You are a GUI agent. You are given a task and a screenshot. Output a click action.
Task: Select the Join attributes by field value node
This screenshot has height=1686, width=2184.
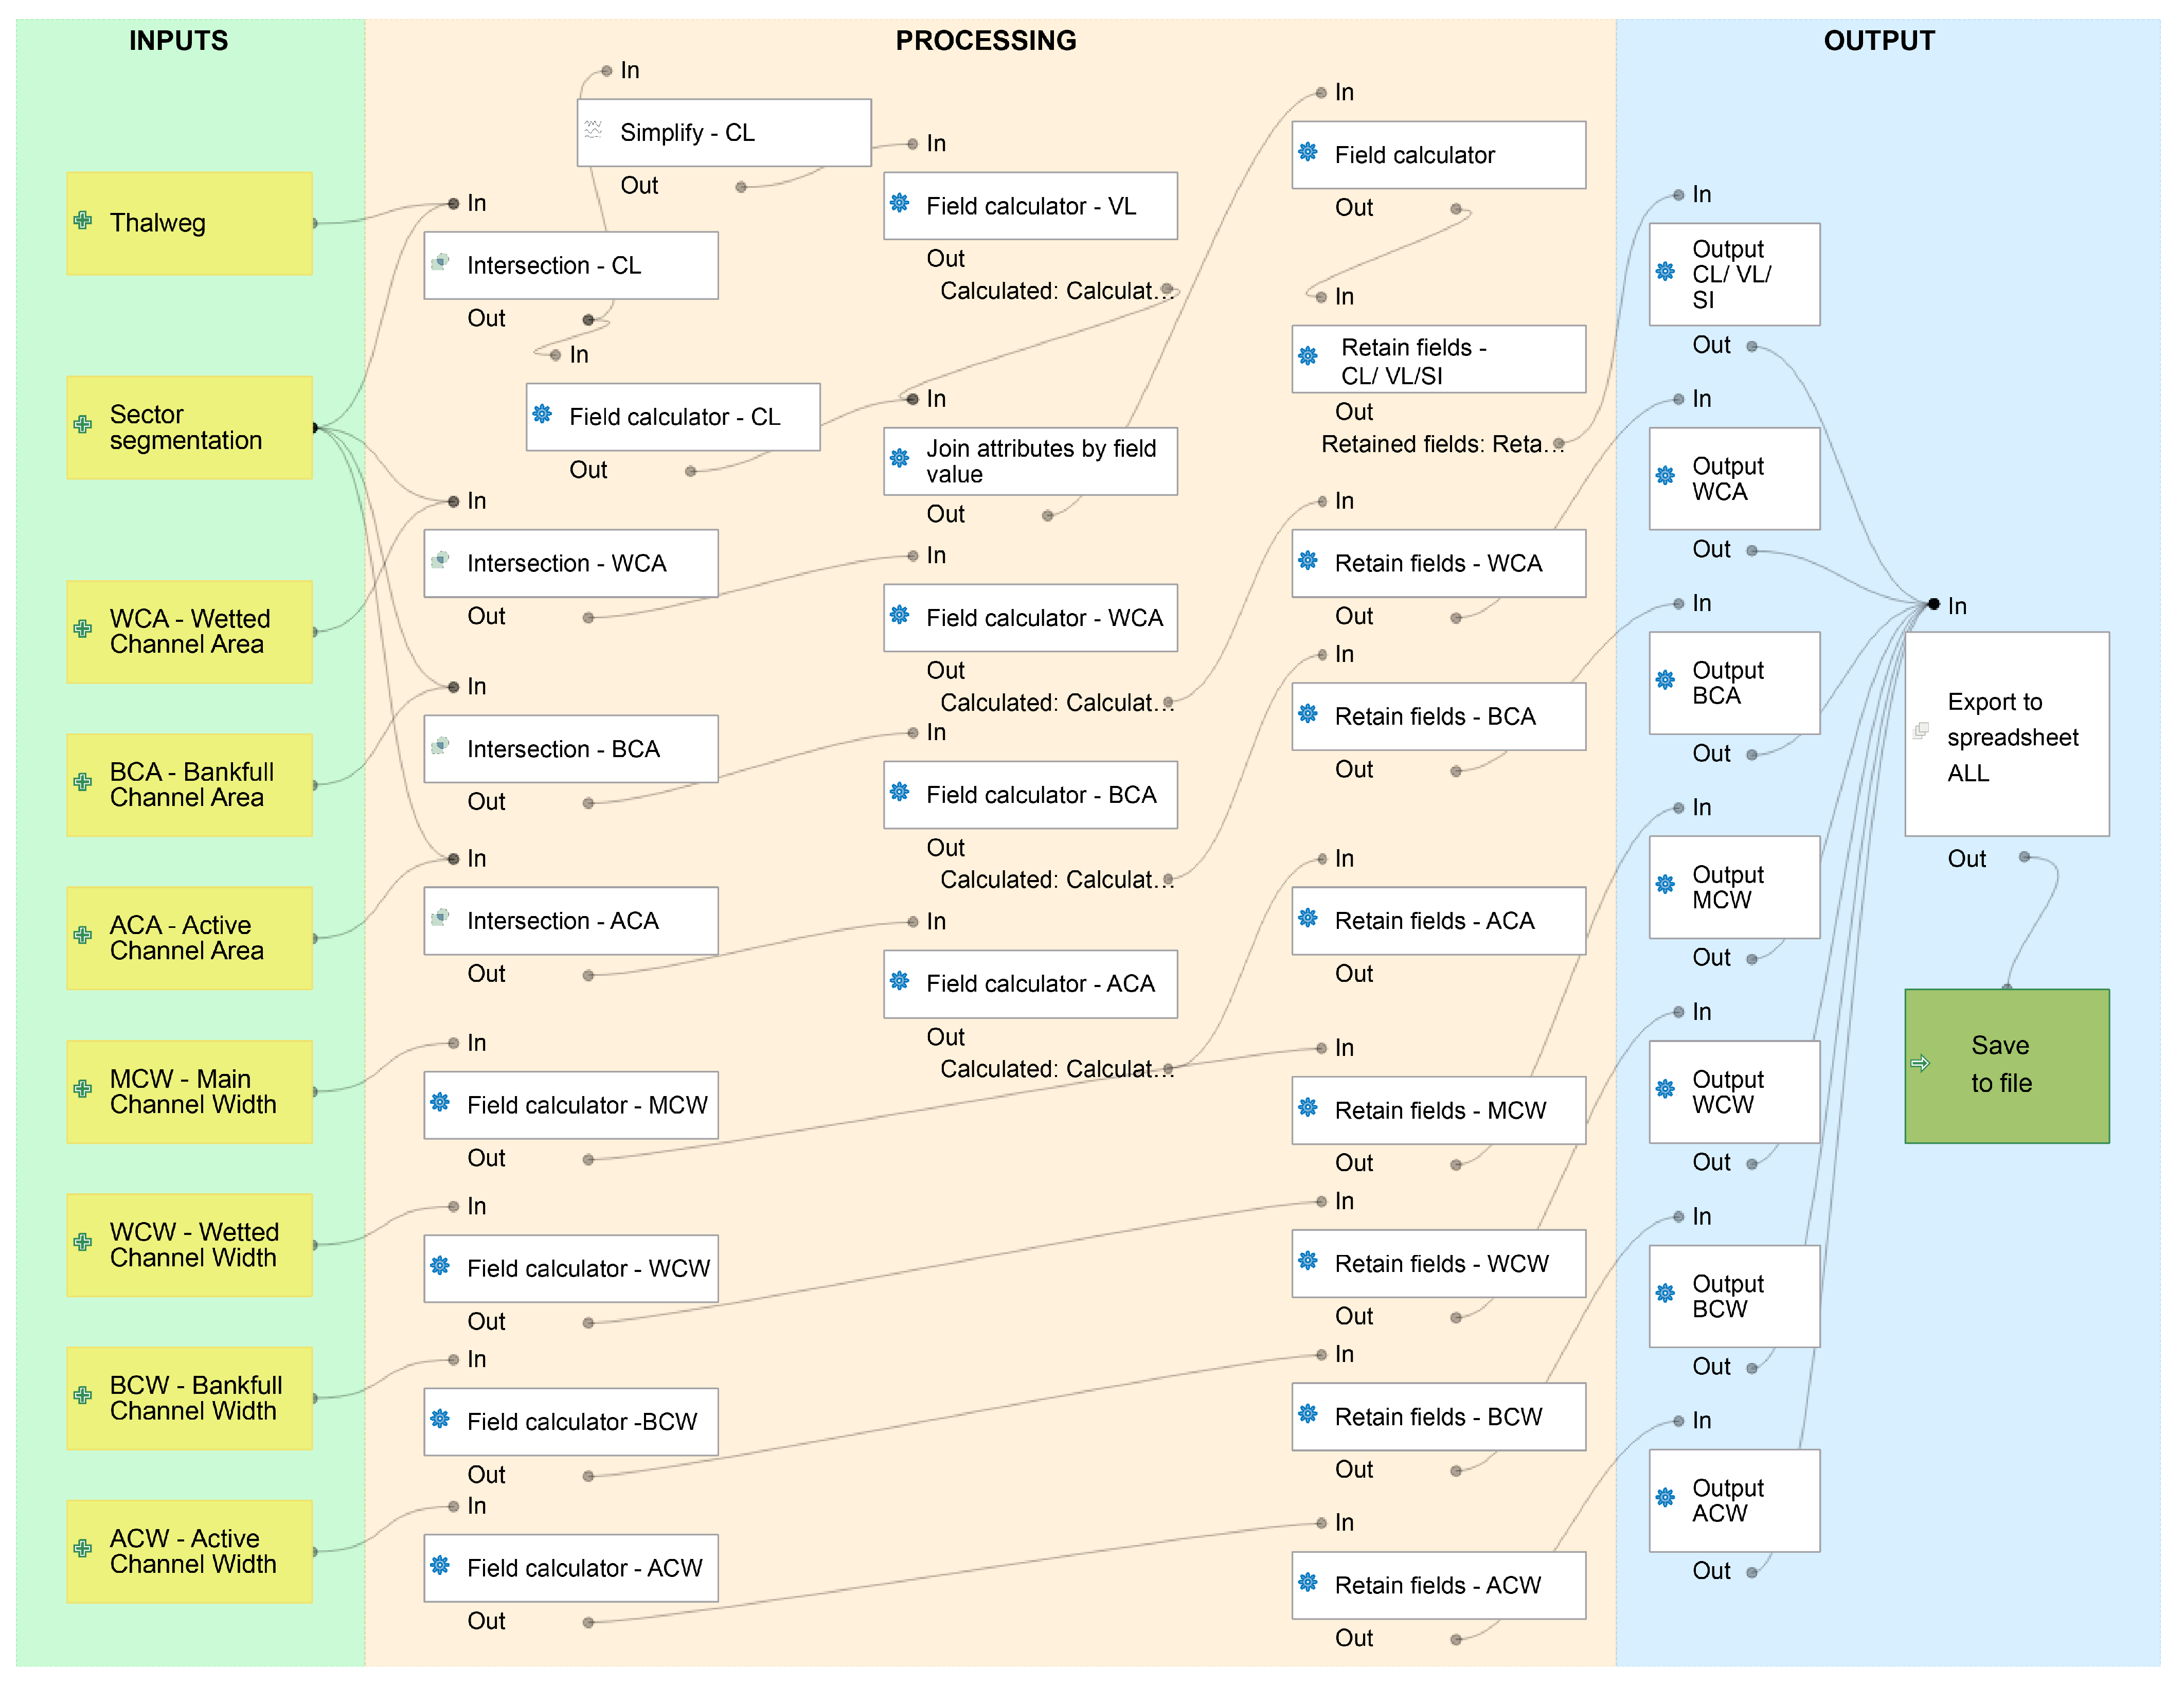(x=1030, y=461)
